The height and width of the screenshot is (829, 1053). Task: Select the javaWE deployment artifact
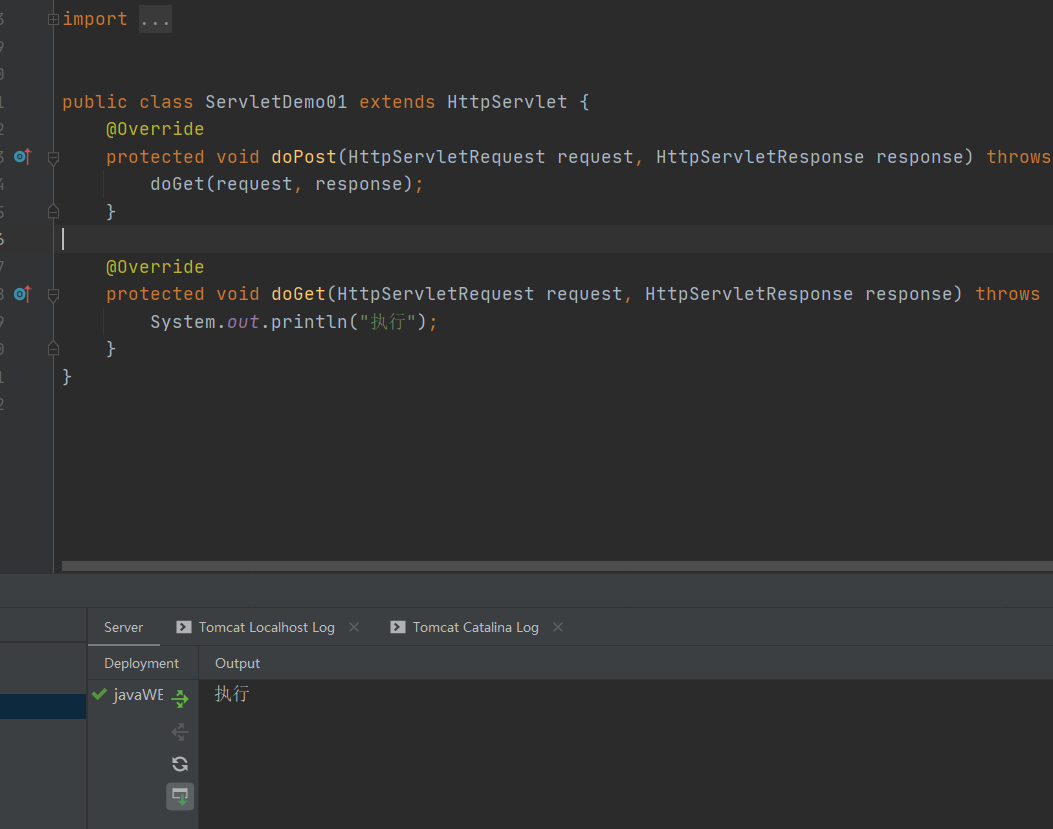138,695
